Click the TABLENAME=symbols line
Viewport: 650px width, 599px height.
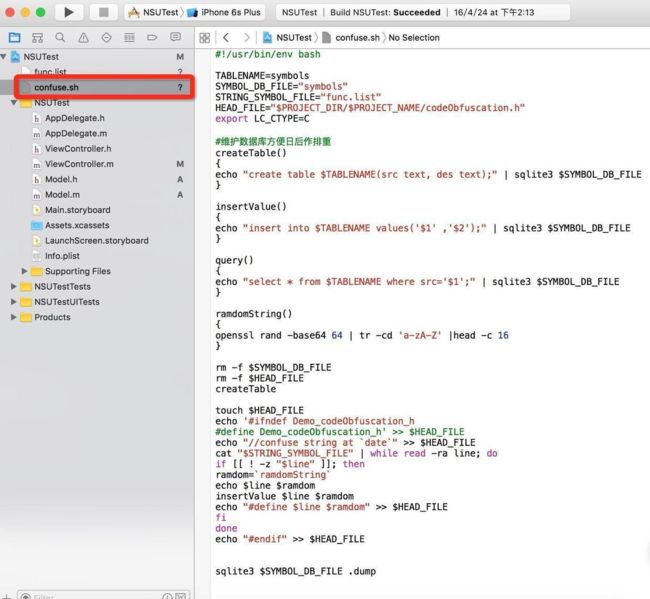262,76
